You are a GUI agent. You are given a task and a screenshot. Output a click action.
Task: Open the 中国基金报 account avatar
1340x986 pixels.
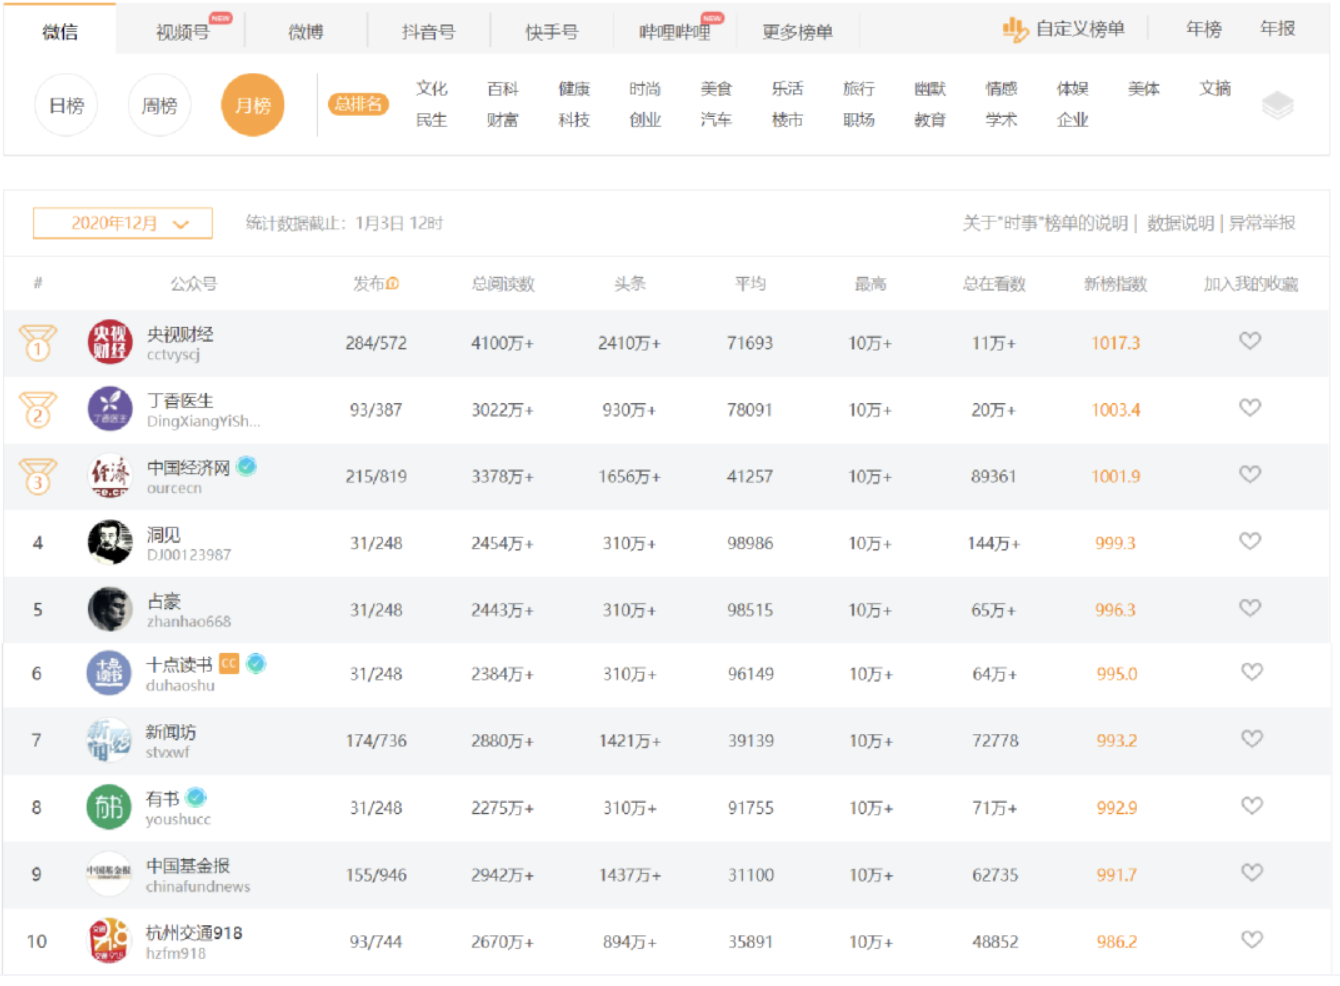click(109, 874)
